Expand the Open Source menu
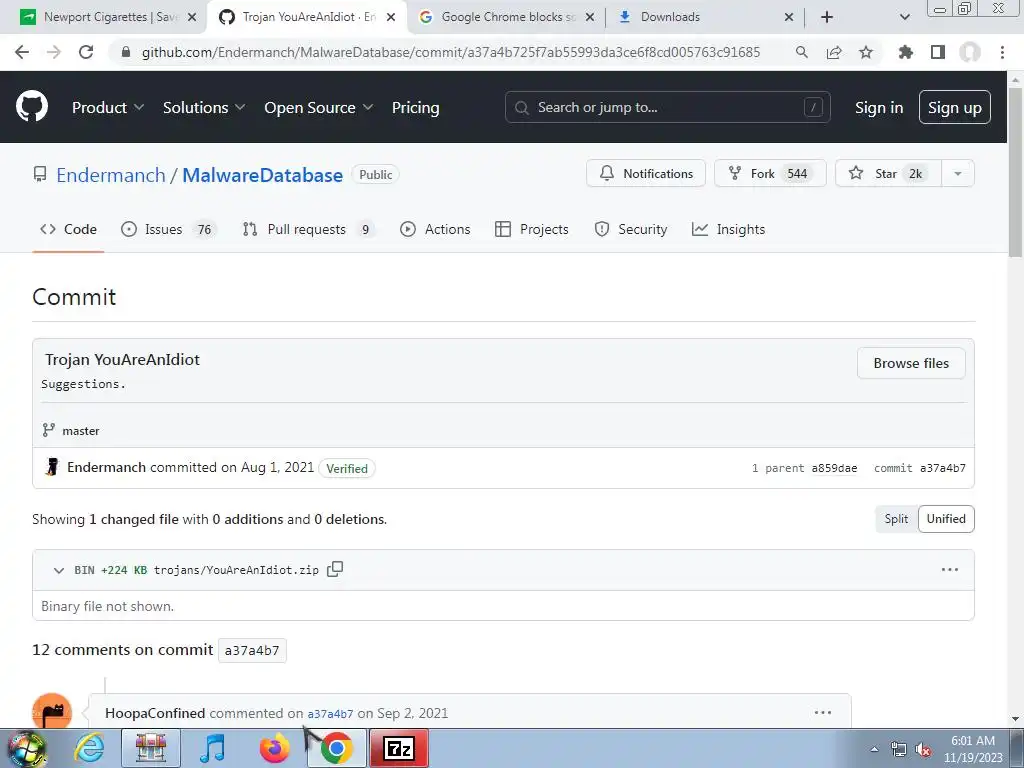 tap(319, 108)
